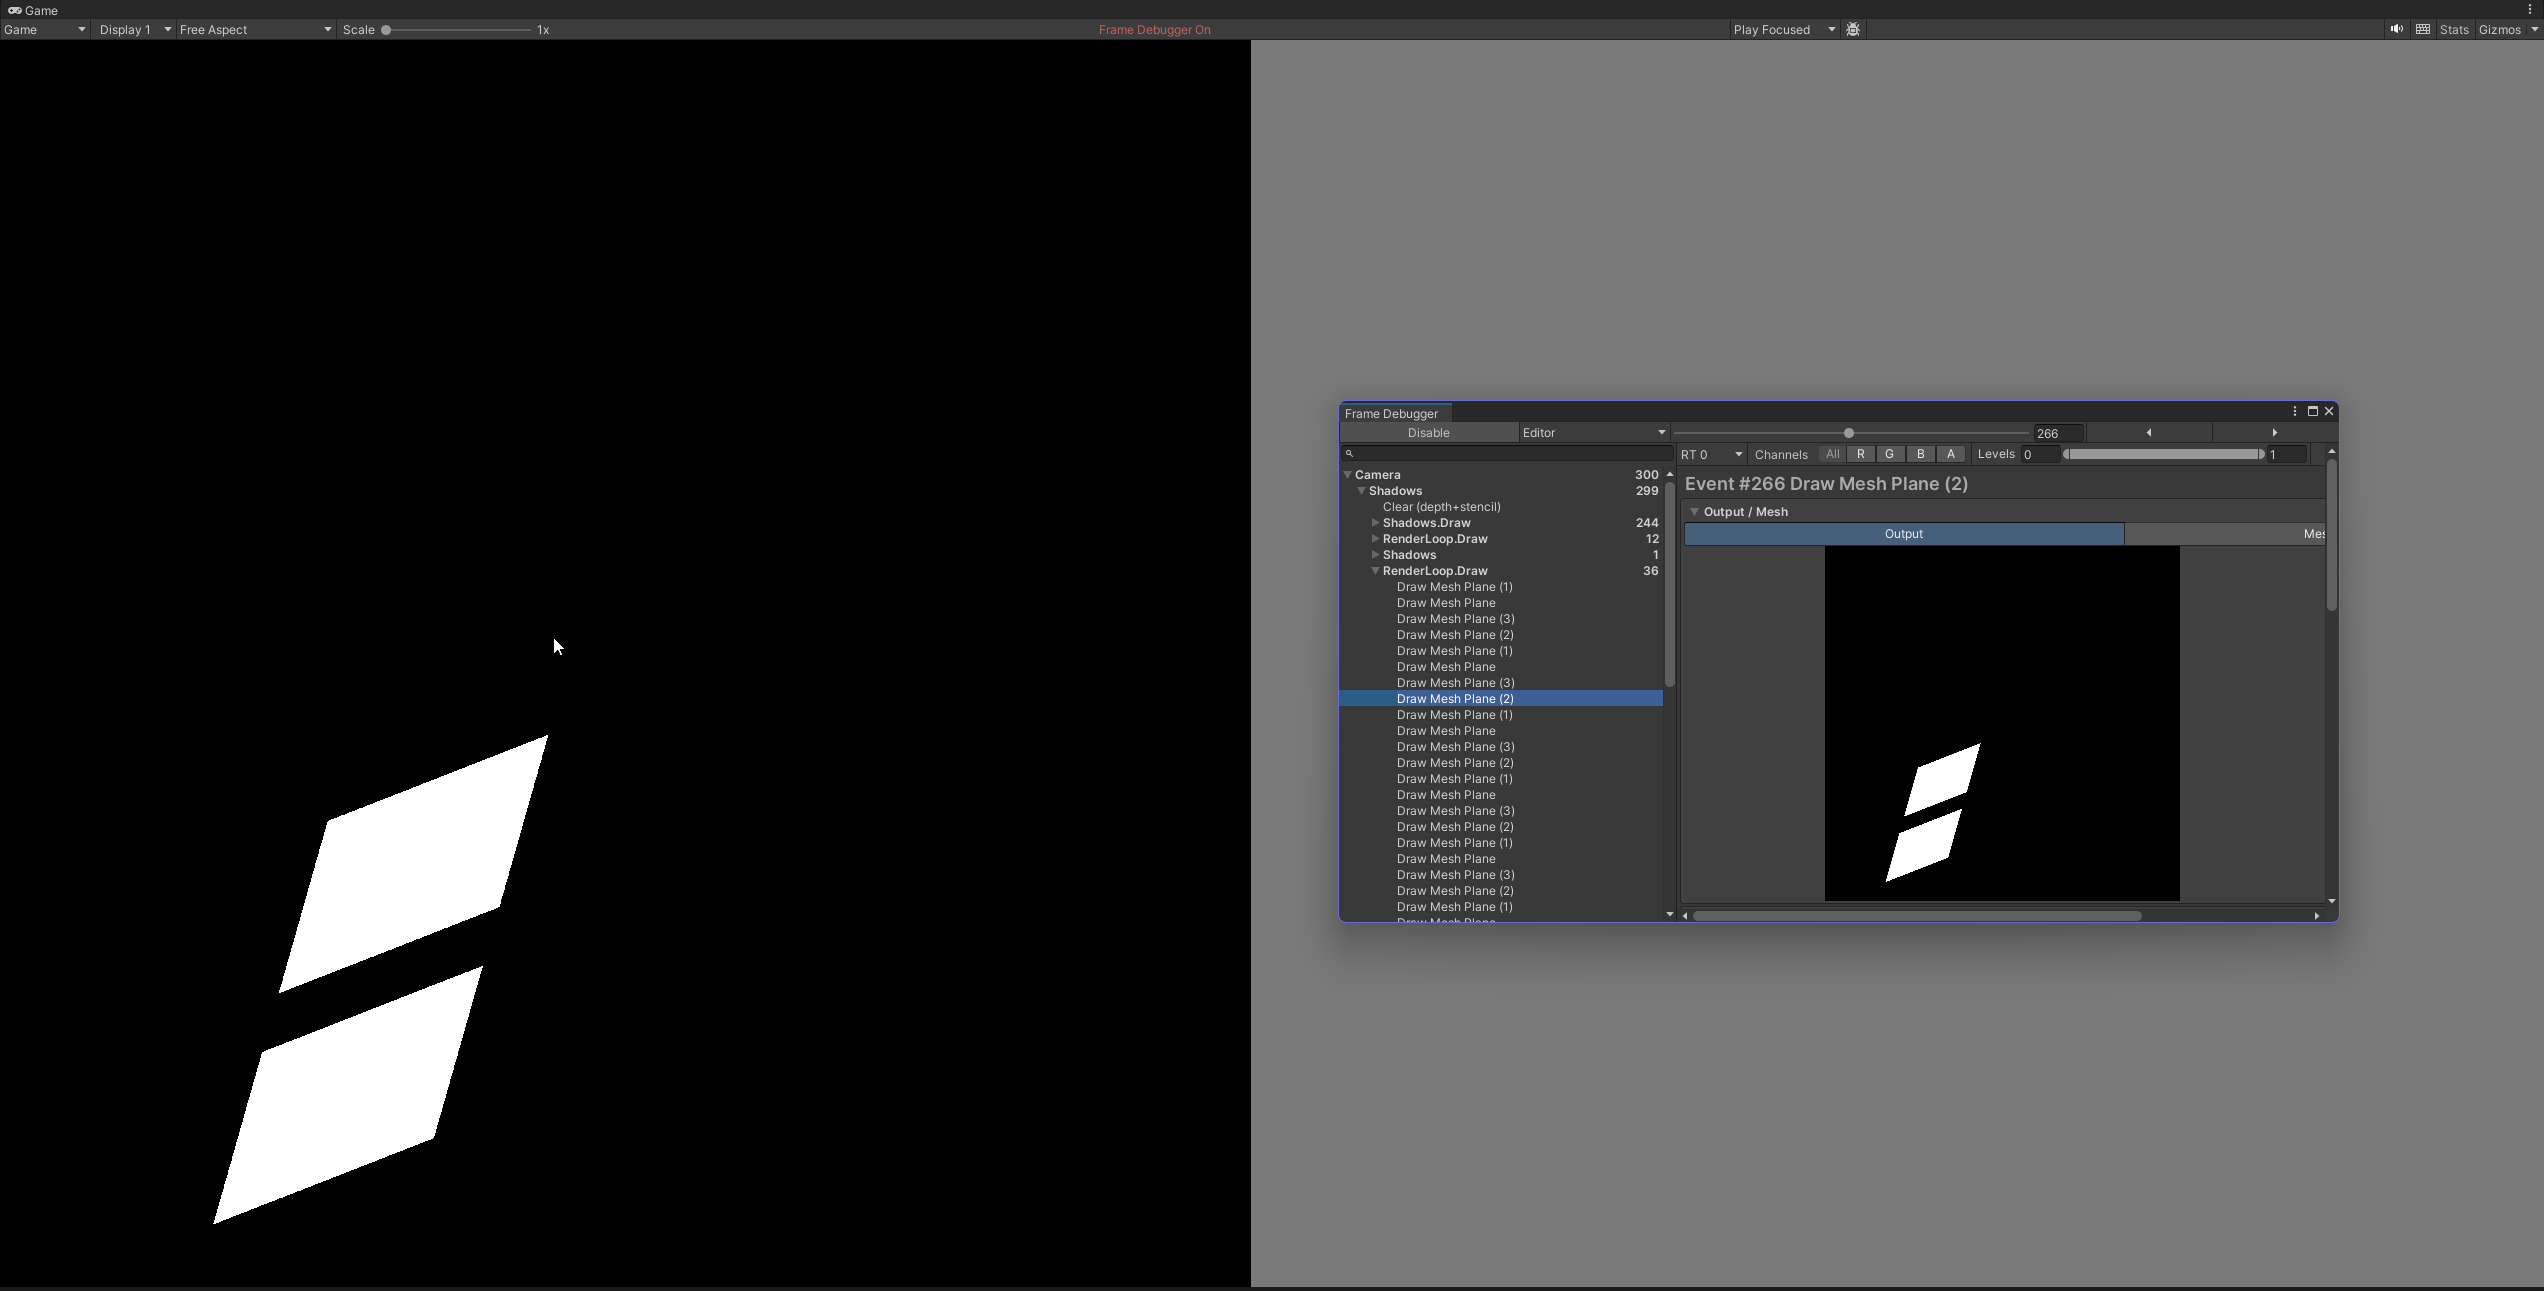Screen dimensions: 2544x1291
Task: Open the RT 0 render target dropdown
Action: pyautogui.click(x=1711, y=455)
